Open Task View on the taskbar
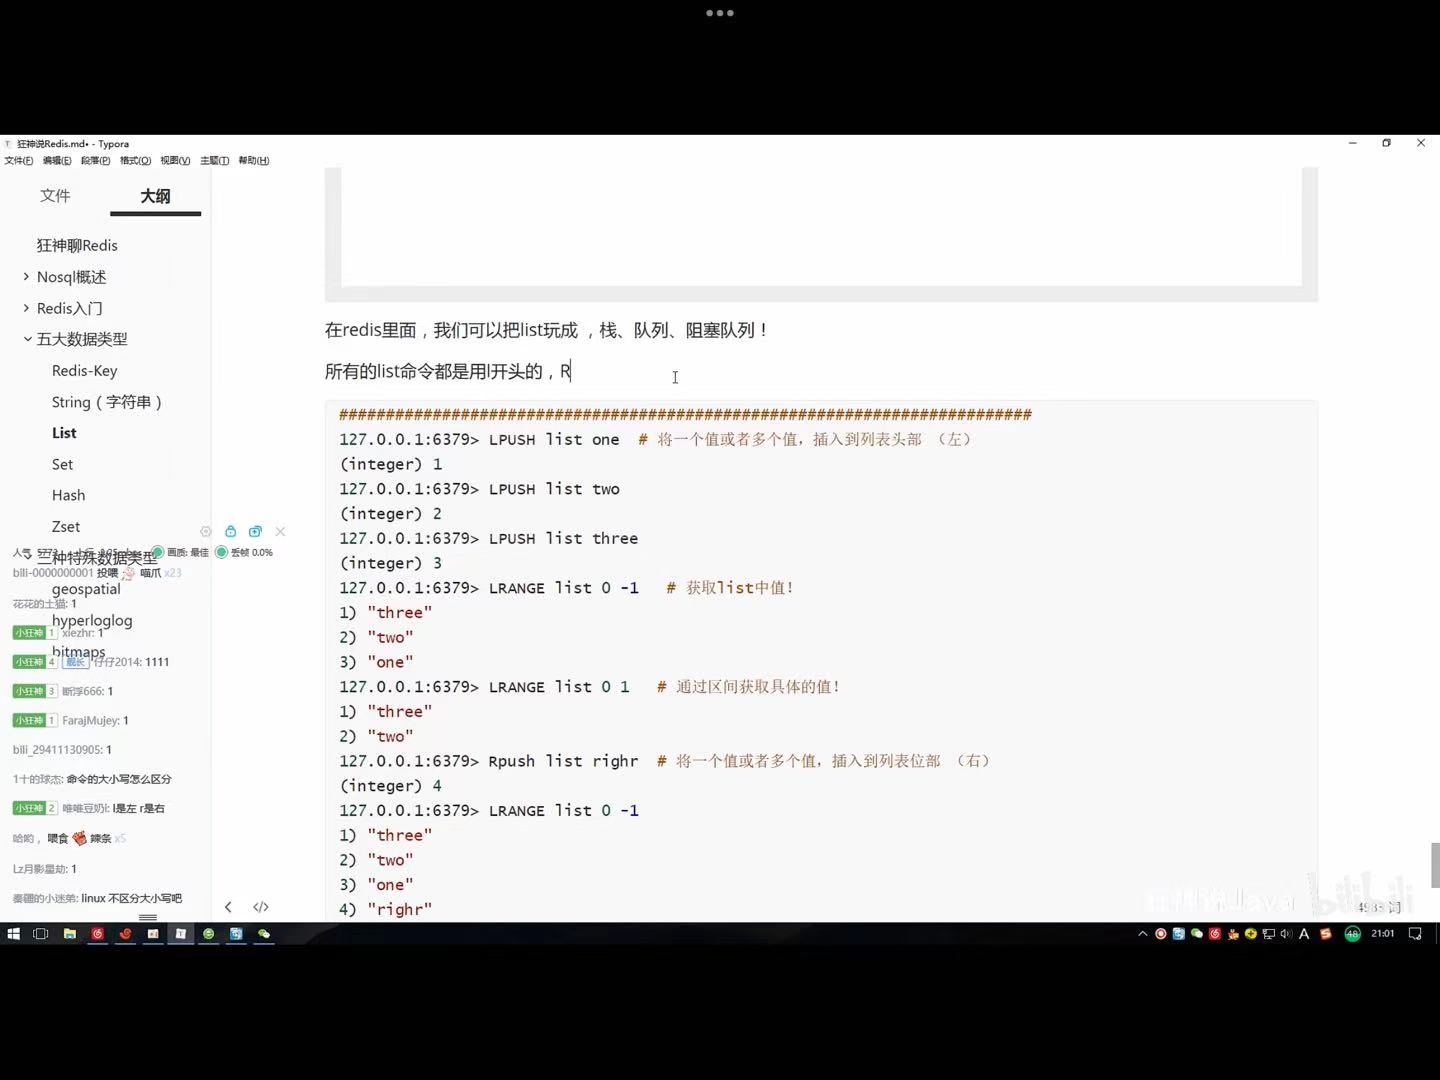 pos(41,934)
